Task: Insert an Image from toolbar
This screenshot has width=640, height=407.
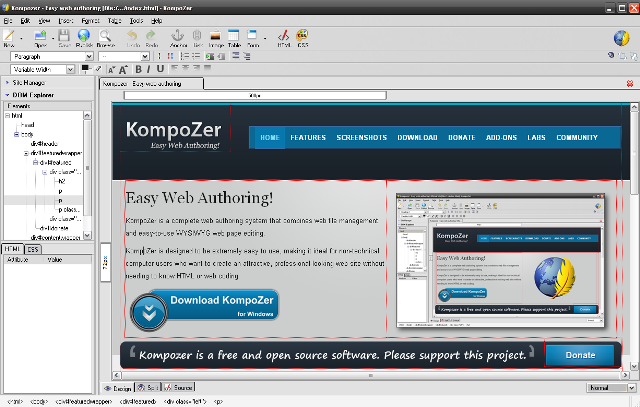Action: [x=216, y=38]
